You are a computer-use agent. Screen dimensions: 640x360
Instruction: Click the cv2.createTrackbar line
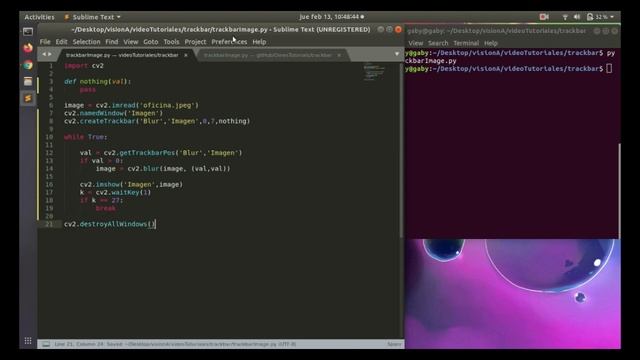(x=157, y=121)
